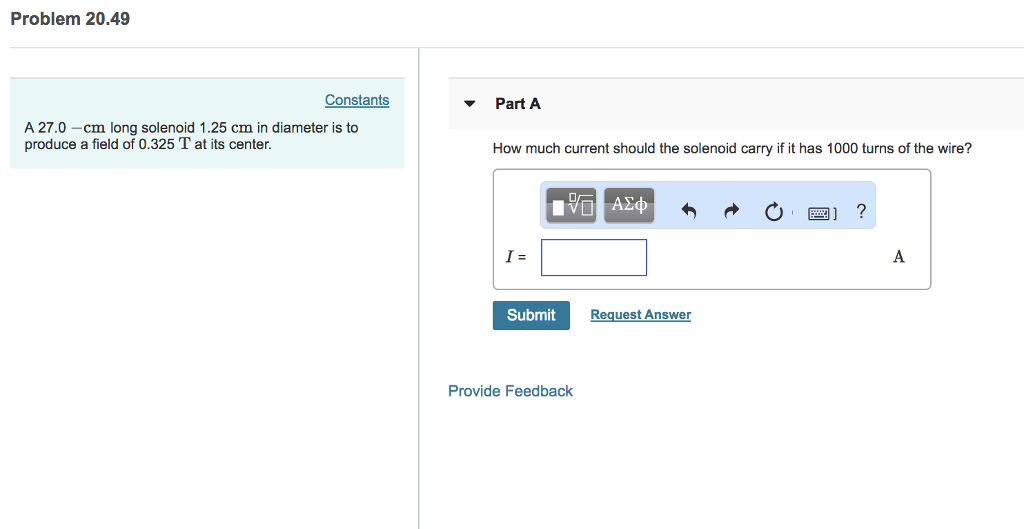
Task: Open the Constants link
Action: [x=357, y=100]
